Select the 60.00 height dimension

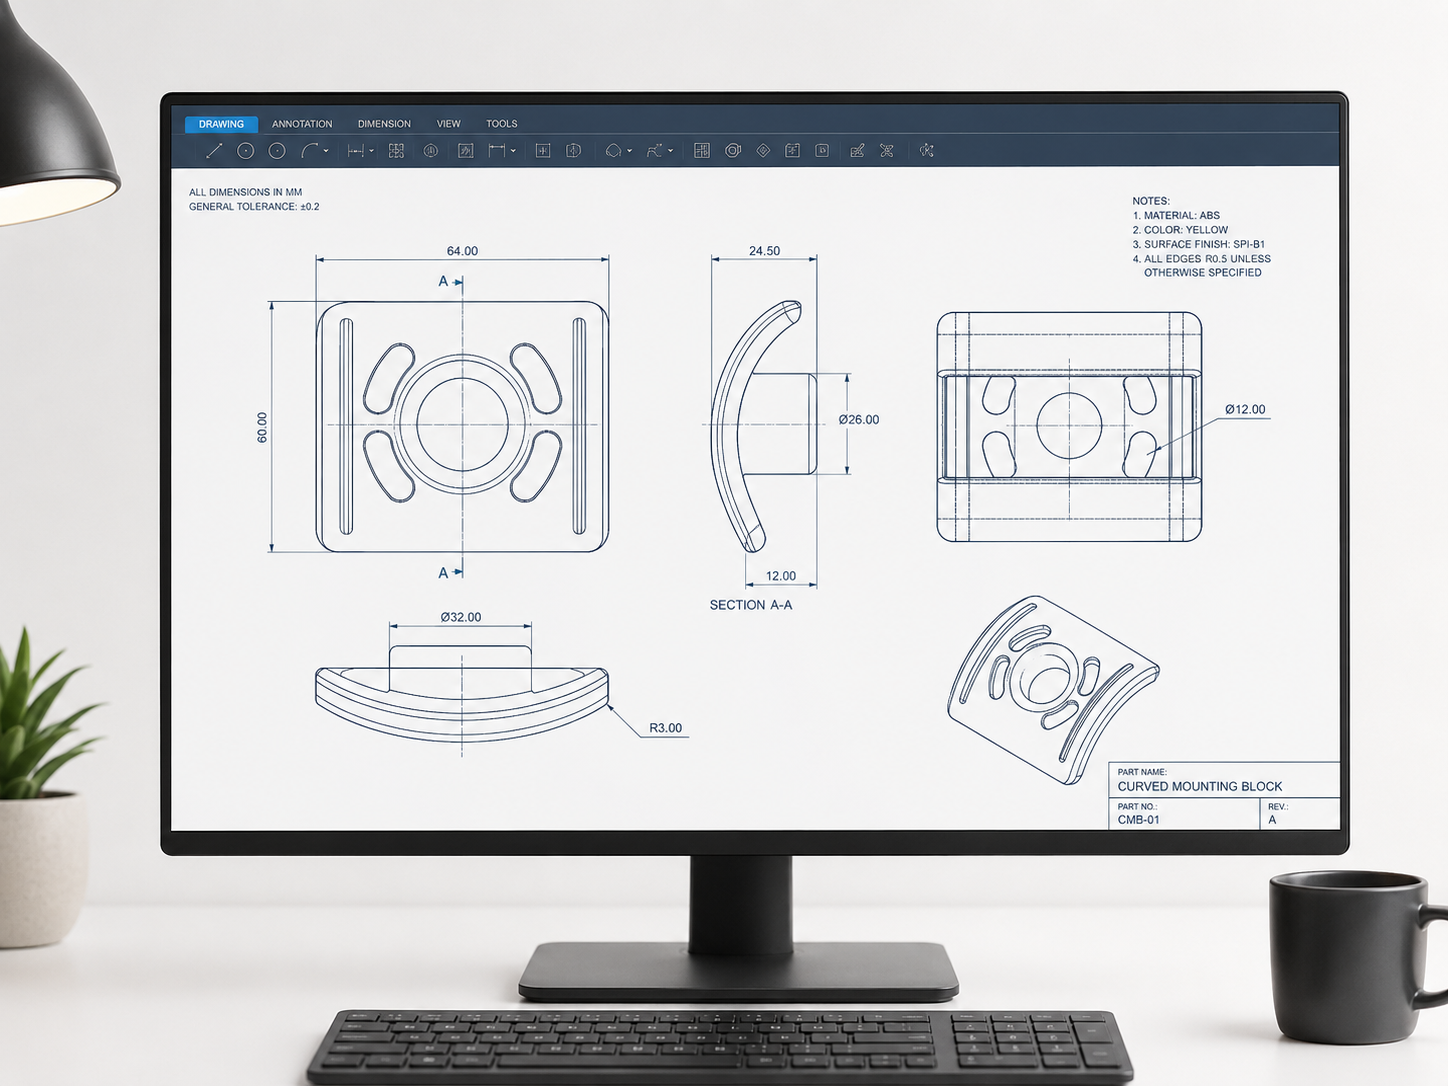[262, 427]
